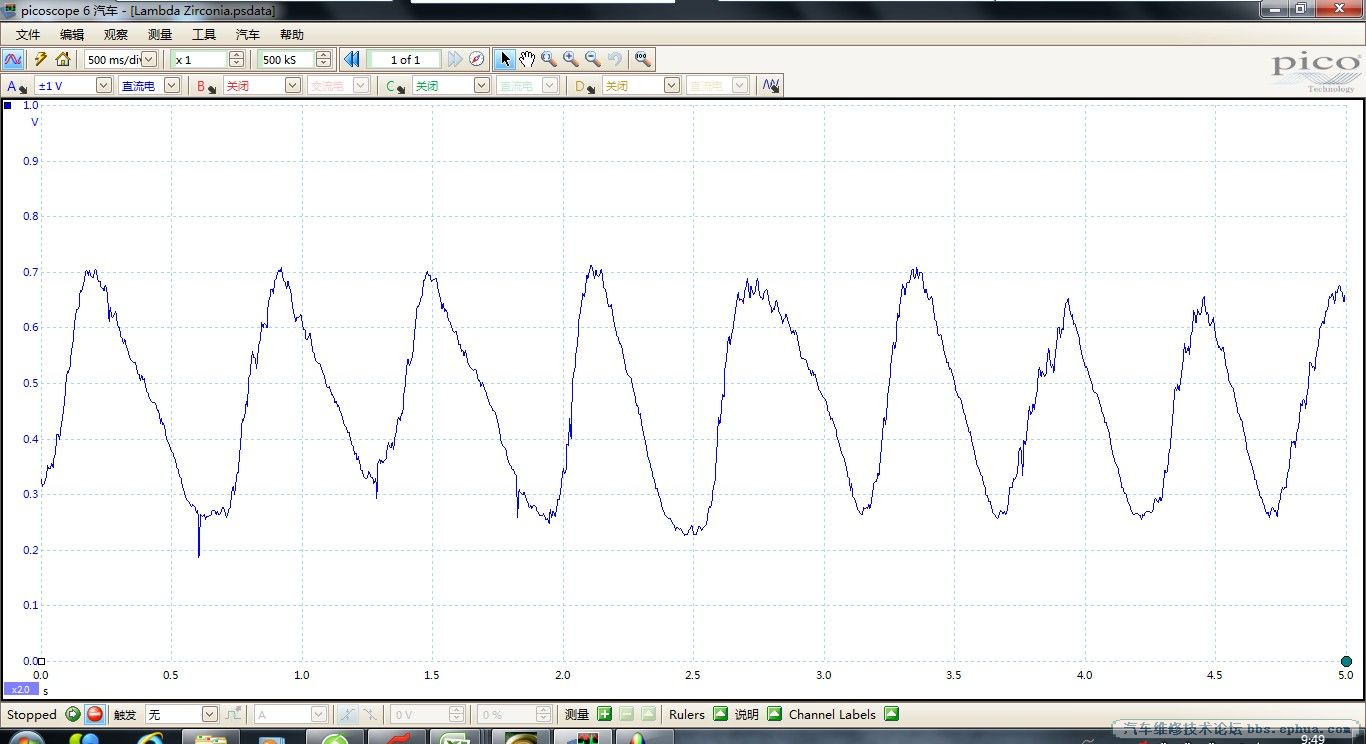Open the signal generator waveform icon
Screen dimensions: 1366x744
point(770,86)
